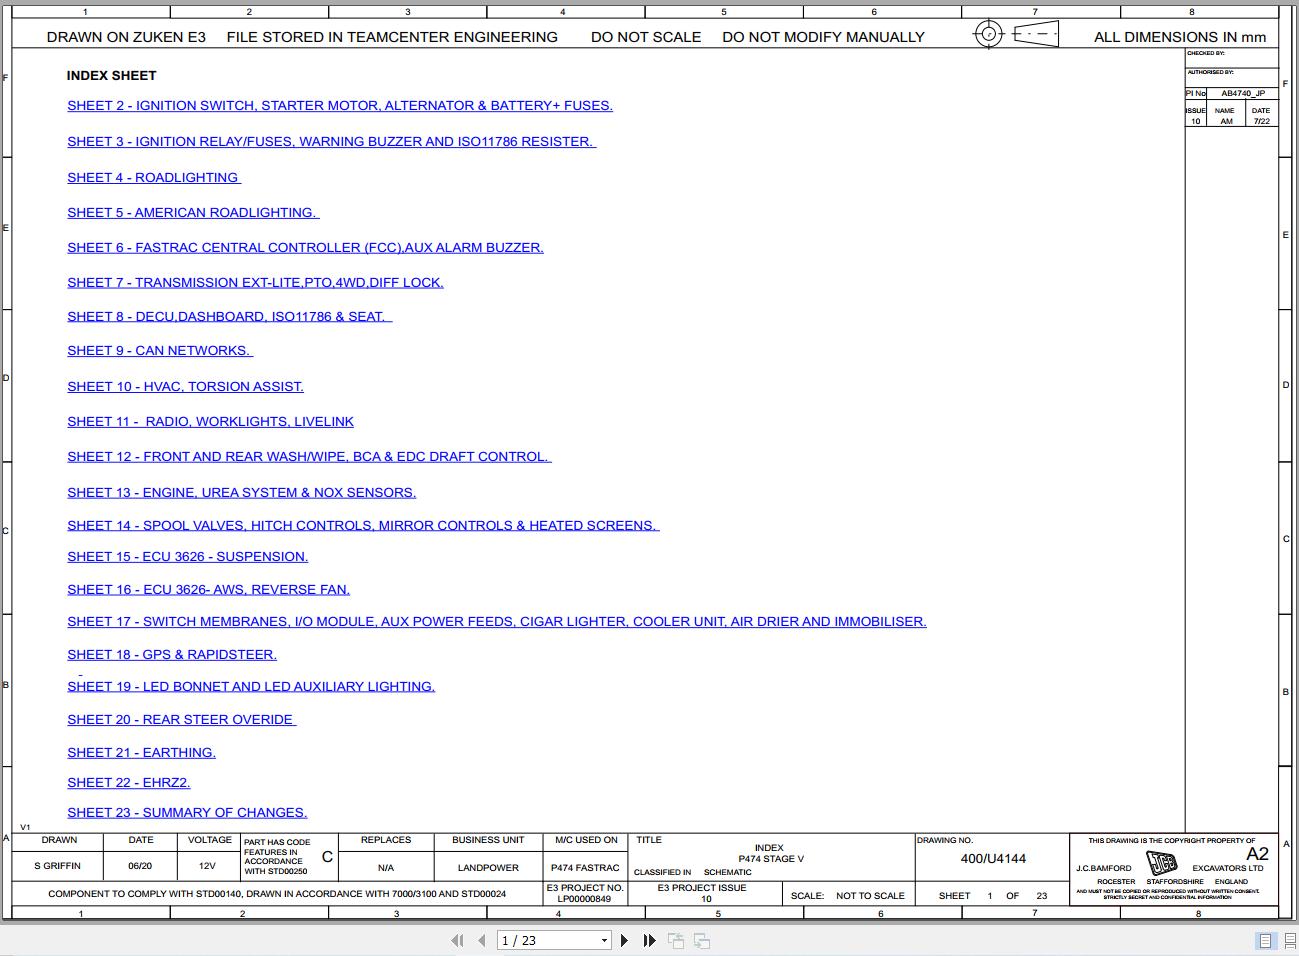Open Sheet 7 Transmission link
Screen dimensions: 1299x956
point(255,283)
